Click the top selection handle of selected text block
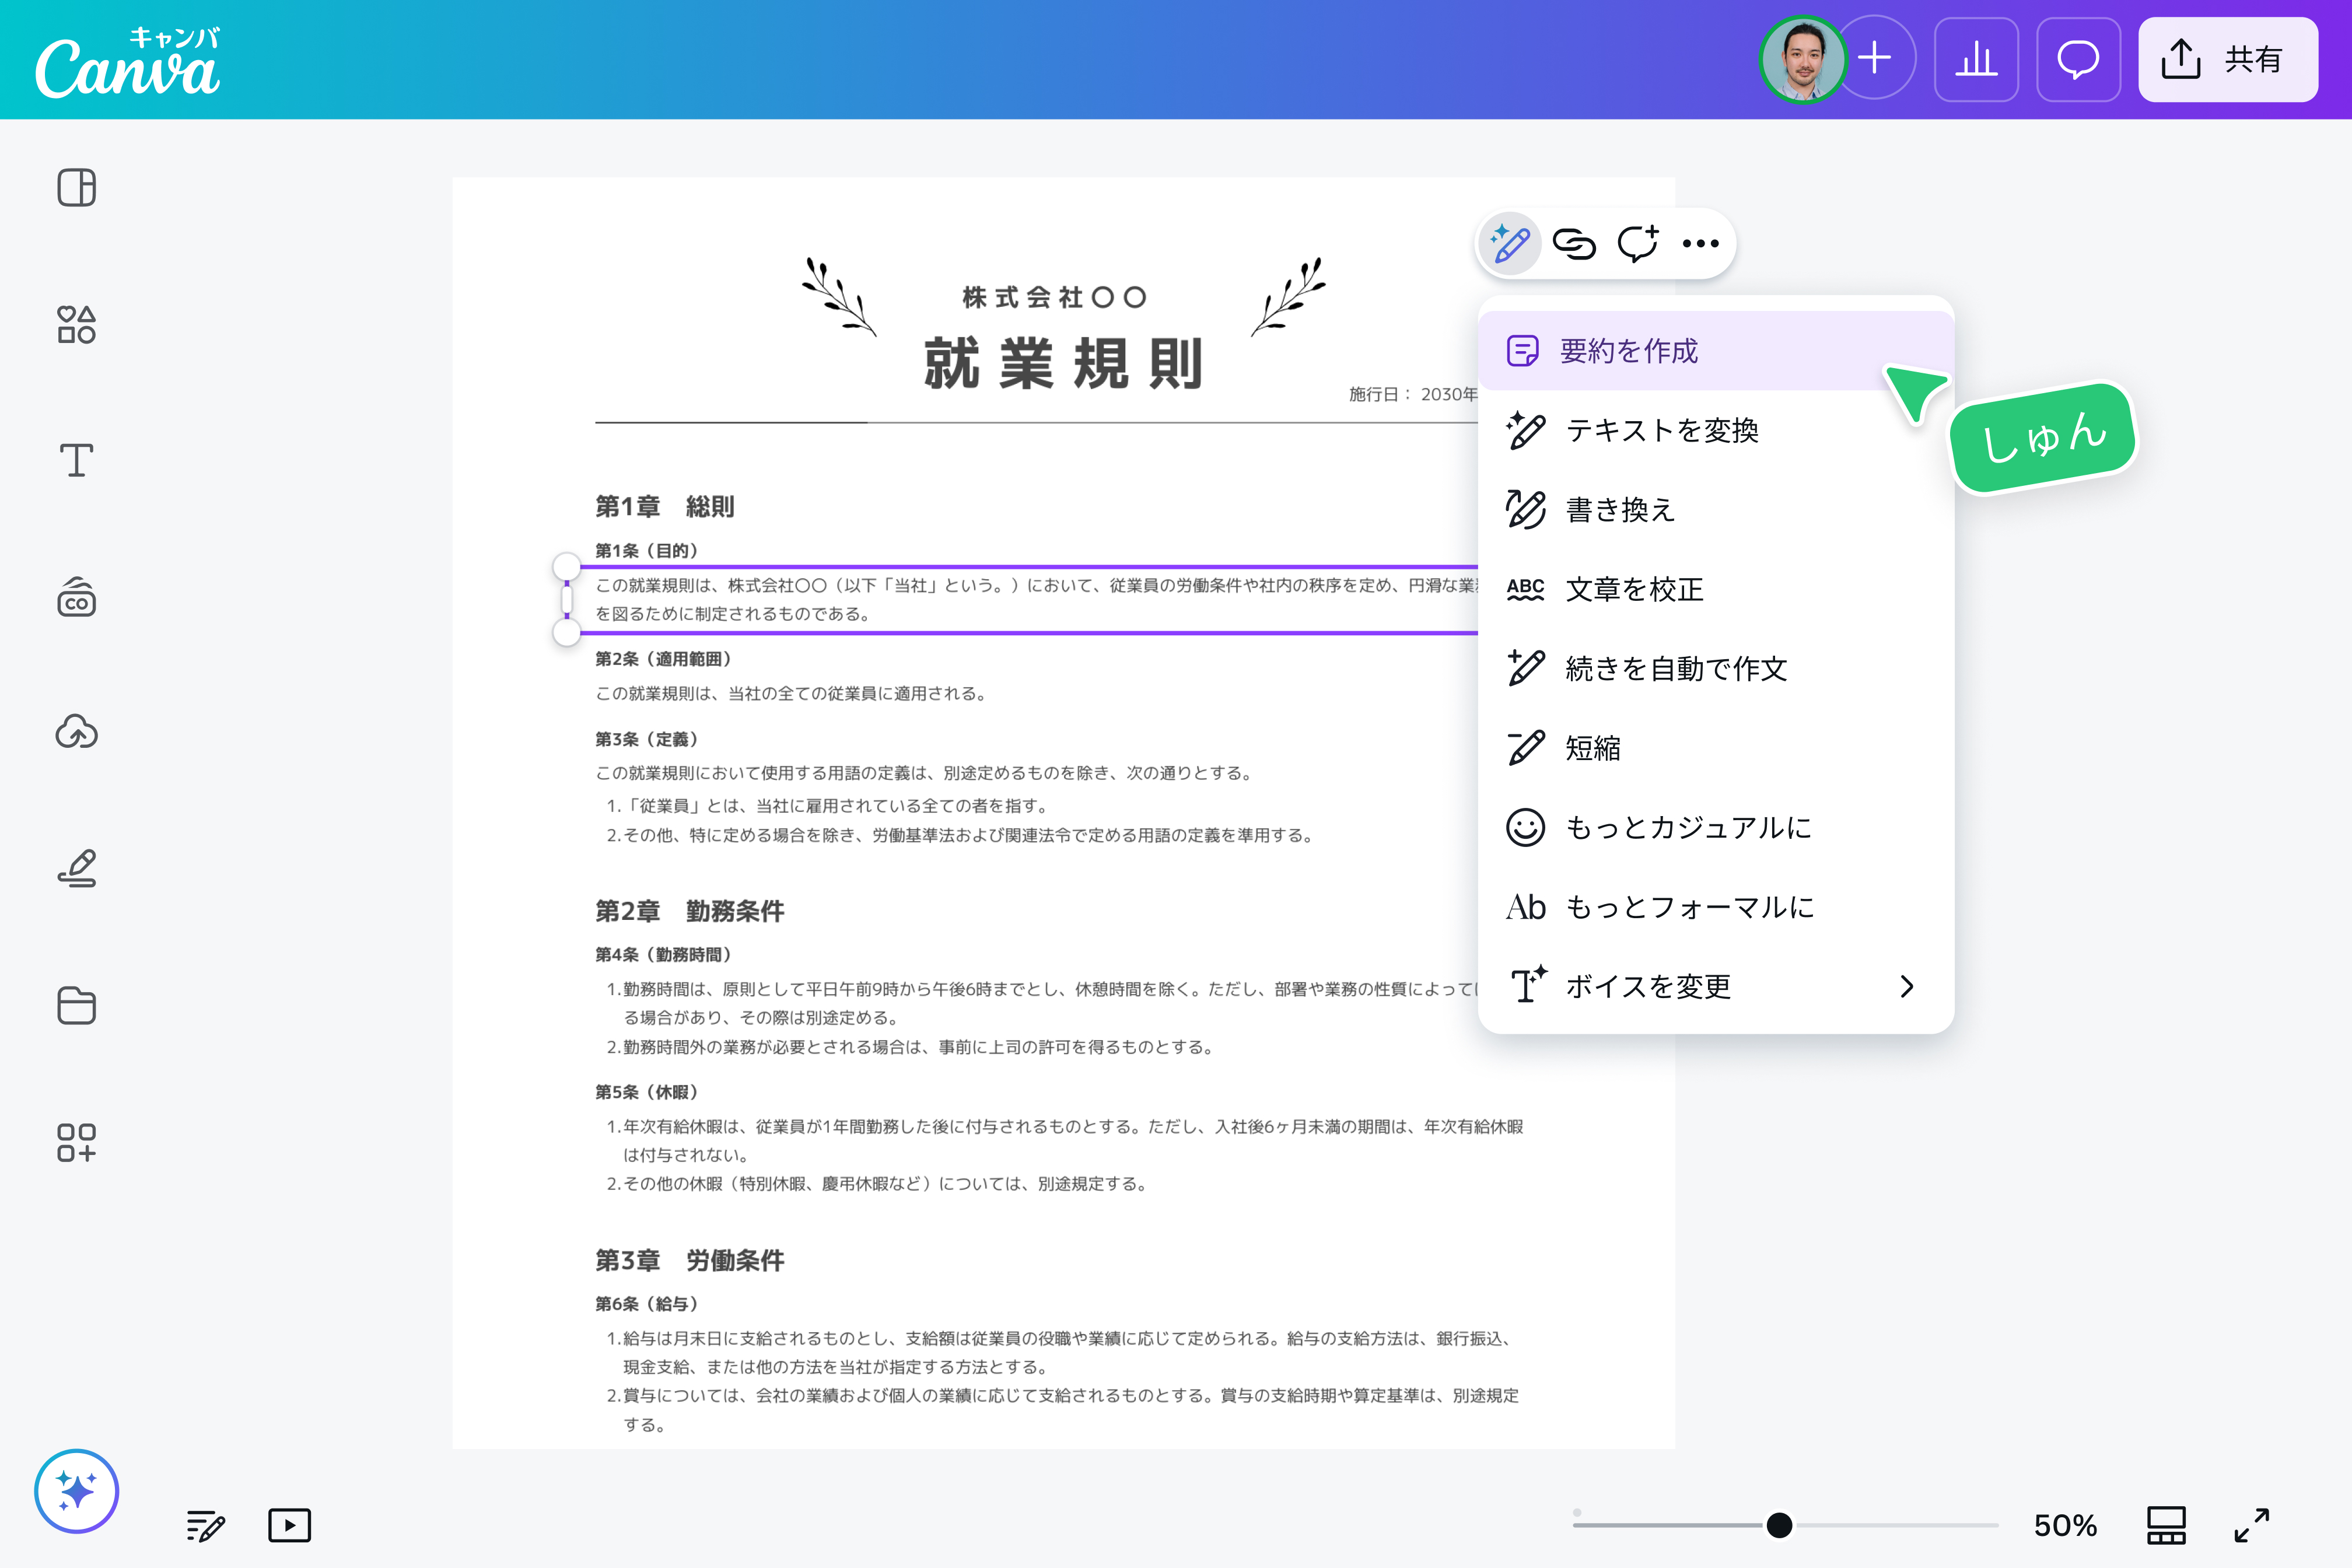Screen dimensions: 2352x1568 (x=567, y=567)
